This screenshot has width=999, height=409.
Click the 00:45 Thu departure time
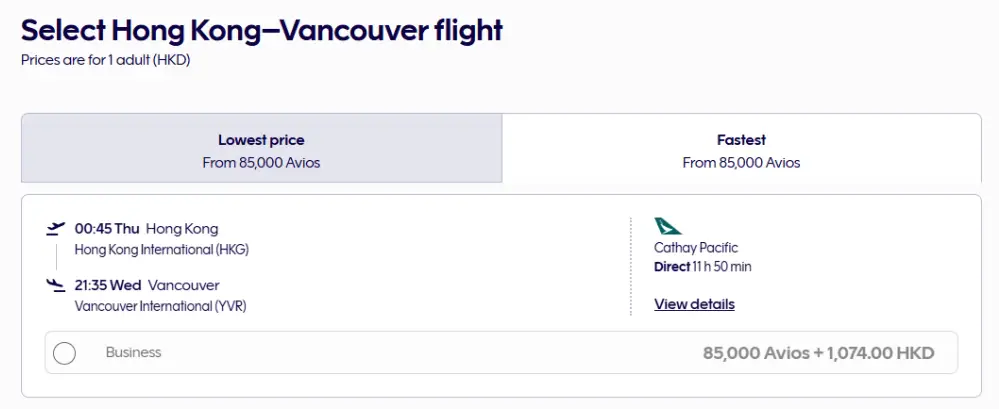(x=107, y=229)
